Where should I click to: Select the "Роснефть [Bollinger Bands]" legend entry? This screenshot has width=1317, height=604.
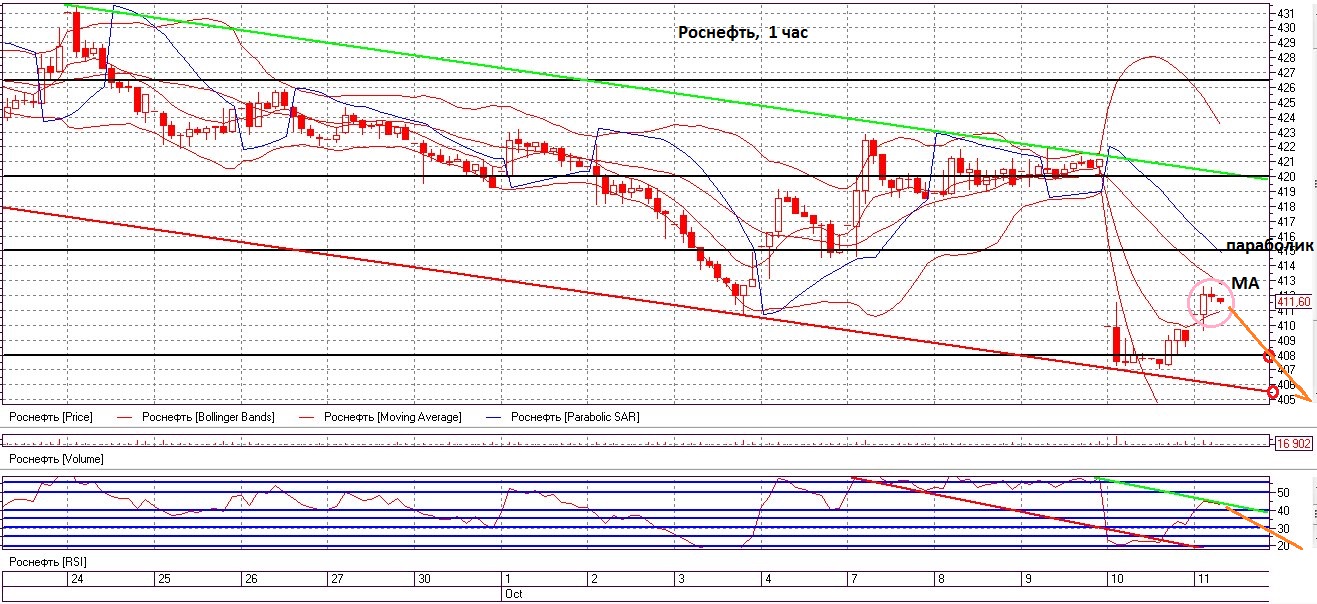point(208,416)
